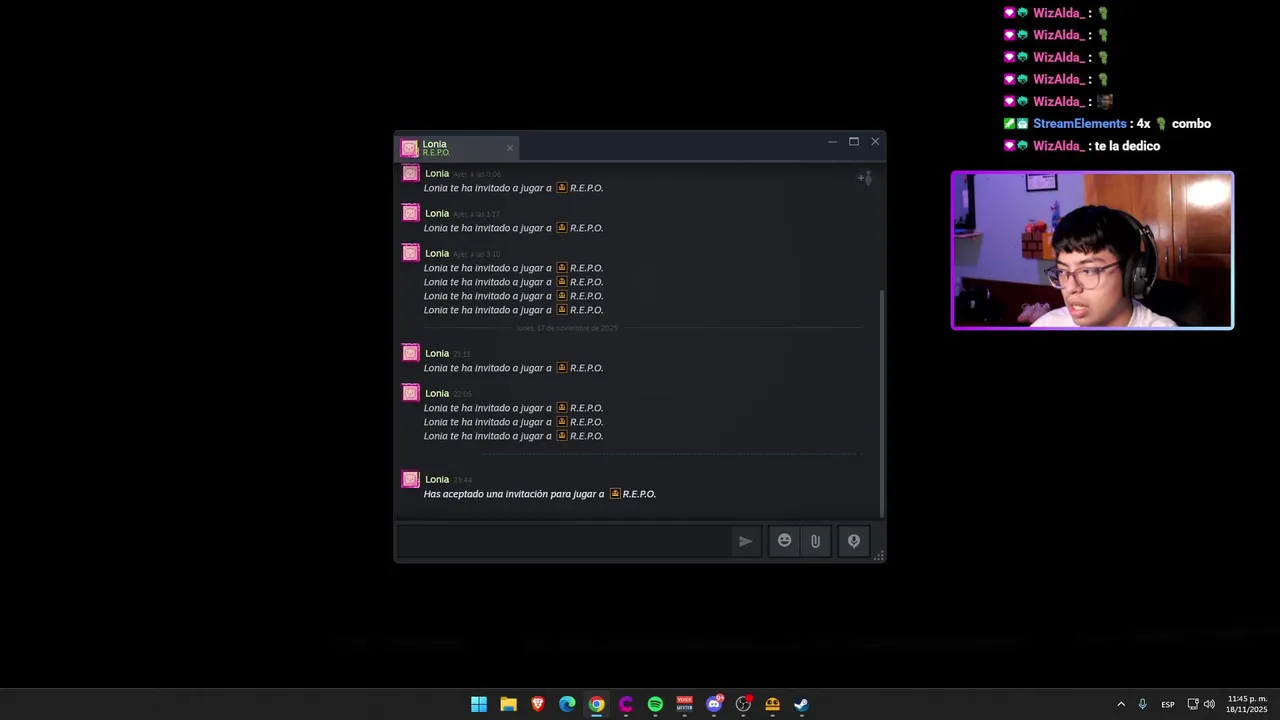Attach a file with the paperclip icon

click(x=815, y=541)
